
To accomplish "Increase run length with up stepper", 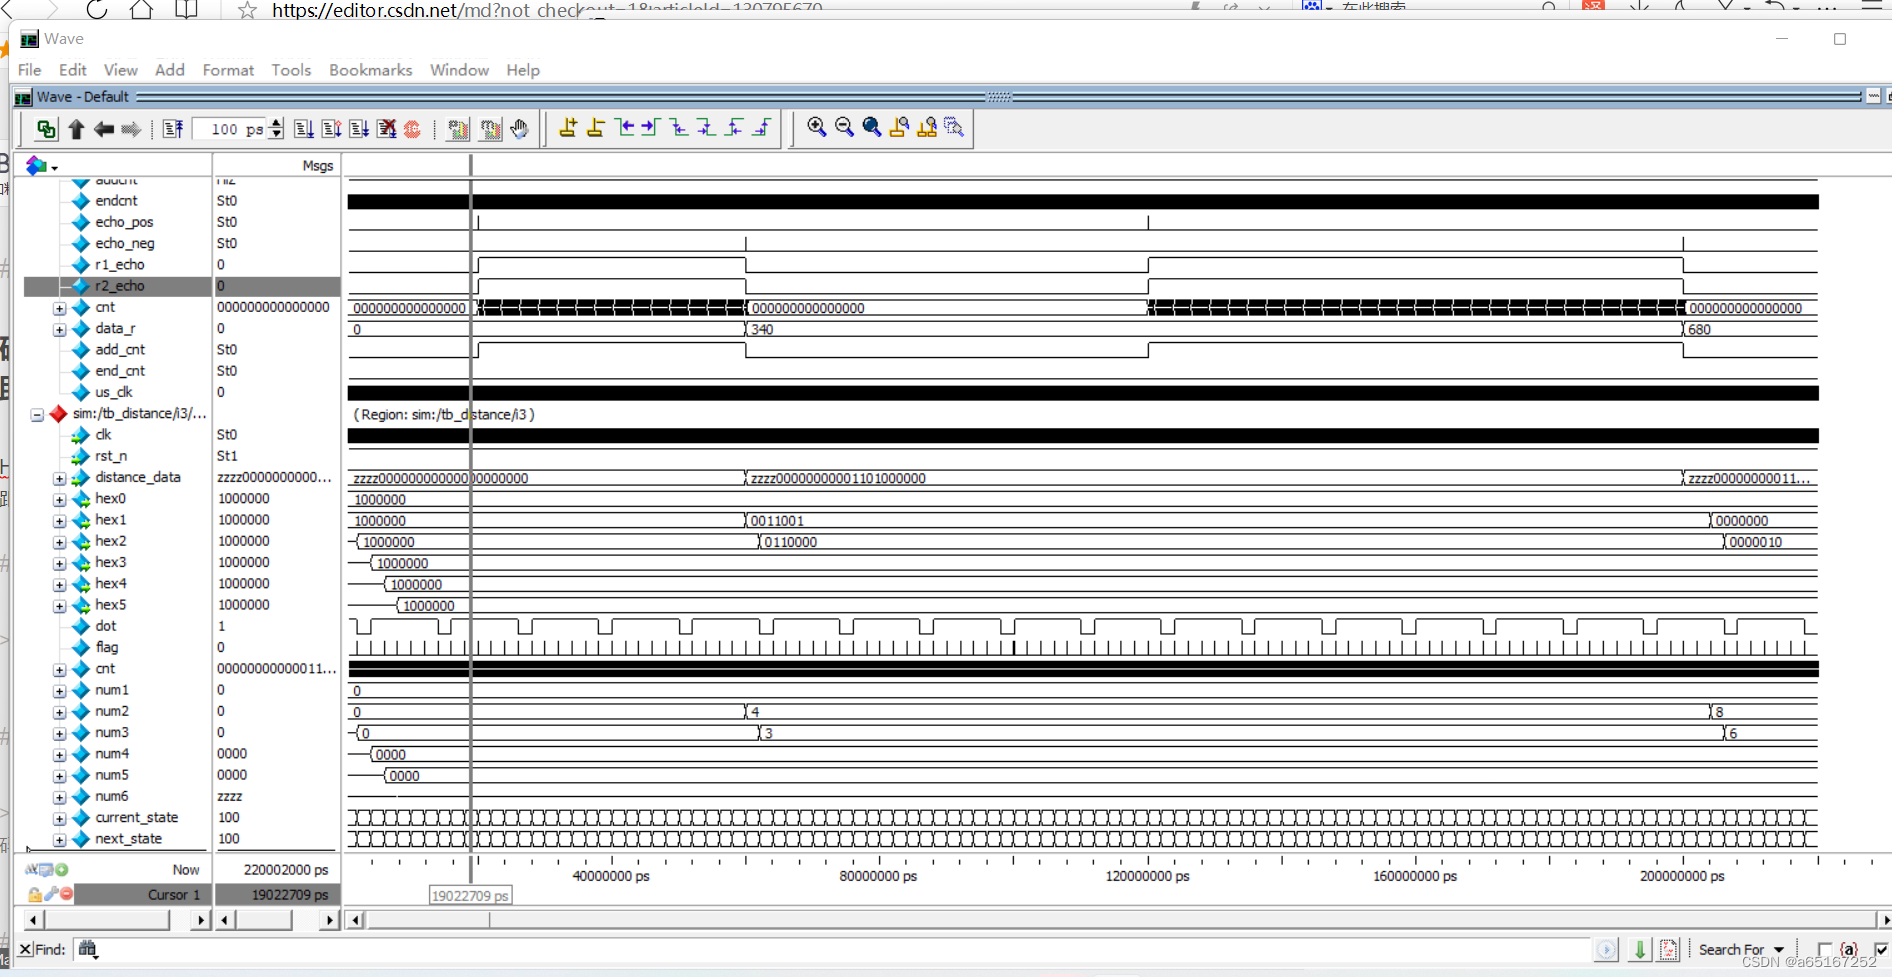I will (x=277, y=123).
